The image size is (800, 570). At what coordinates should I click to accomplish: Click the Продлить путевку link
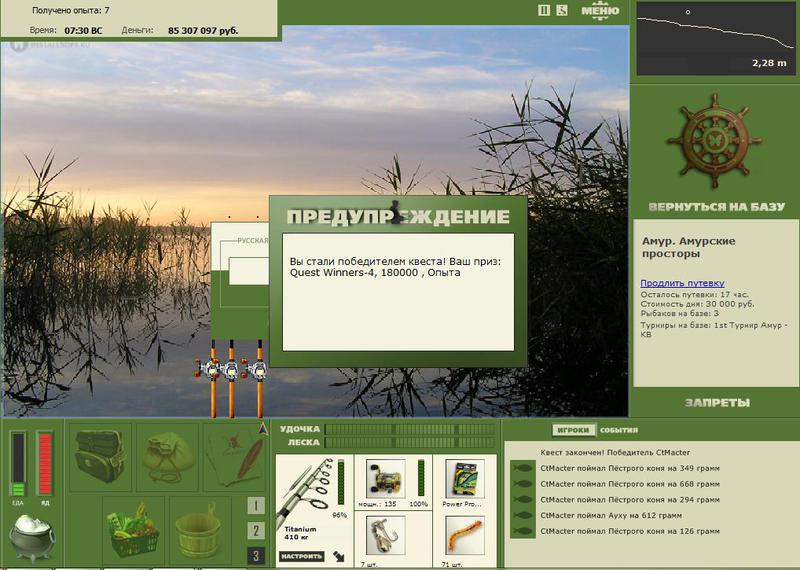point(682,283)
